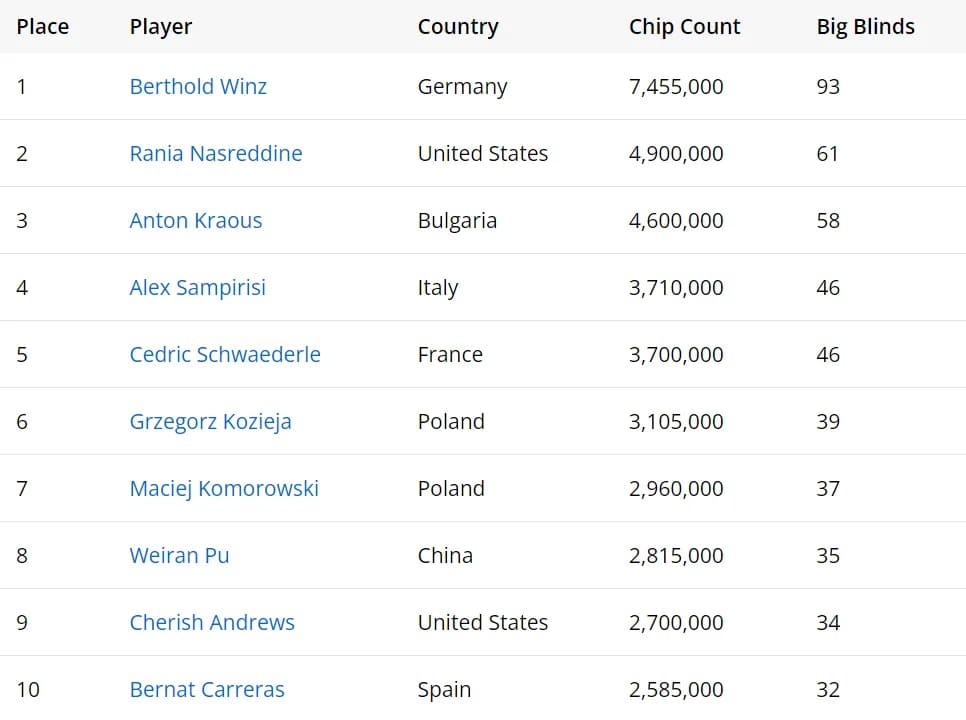This screenshot has height=720, width=966.
Task: Click the Player column header
Action: pos(161,27)
